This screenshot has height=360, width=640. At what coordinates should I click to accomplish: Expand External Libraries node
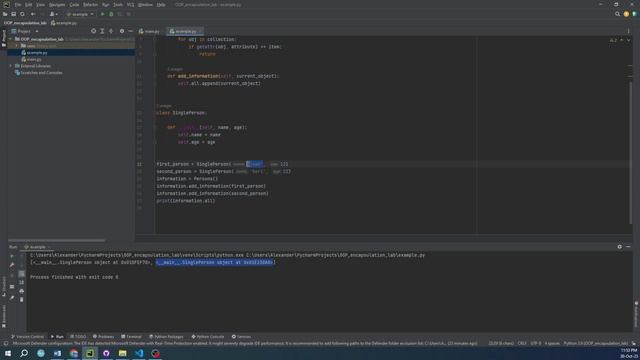point(11,66)
